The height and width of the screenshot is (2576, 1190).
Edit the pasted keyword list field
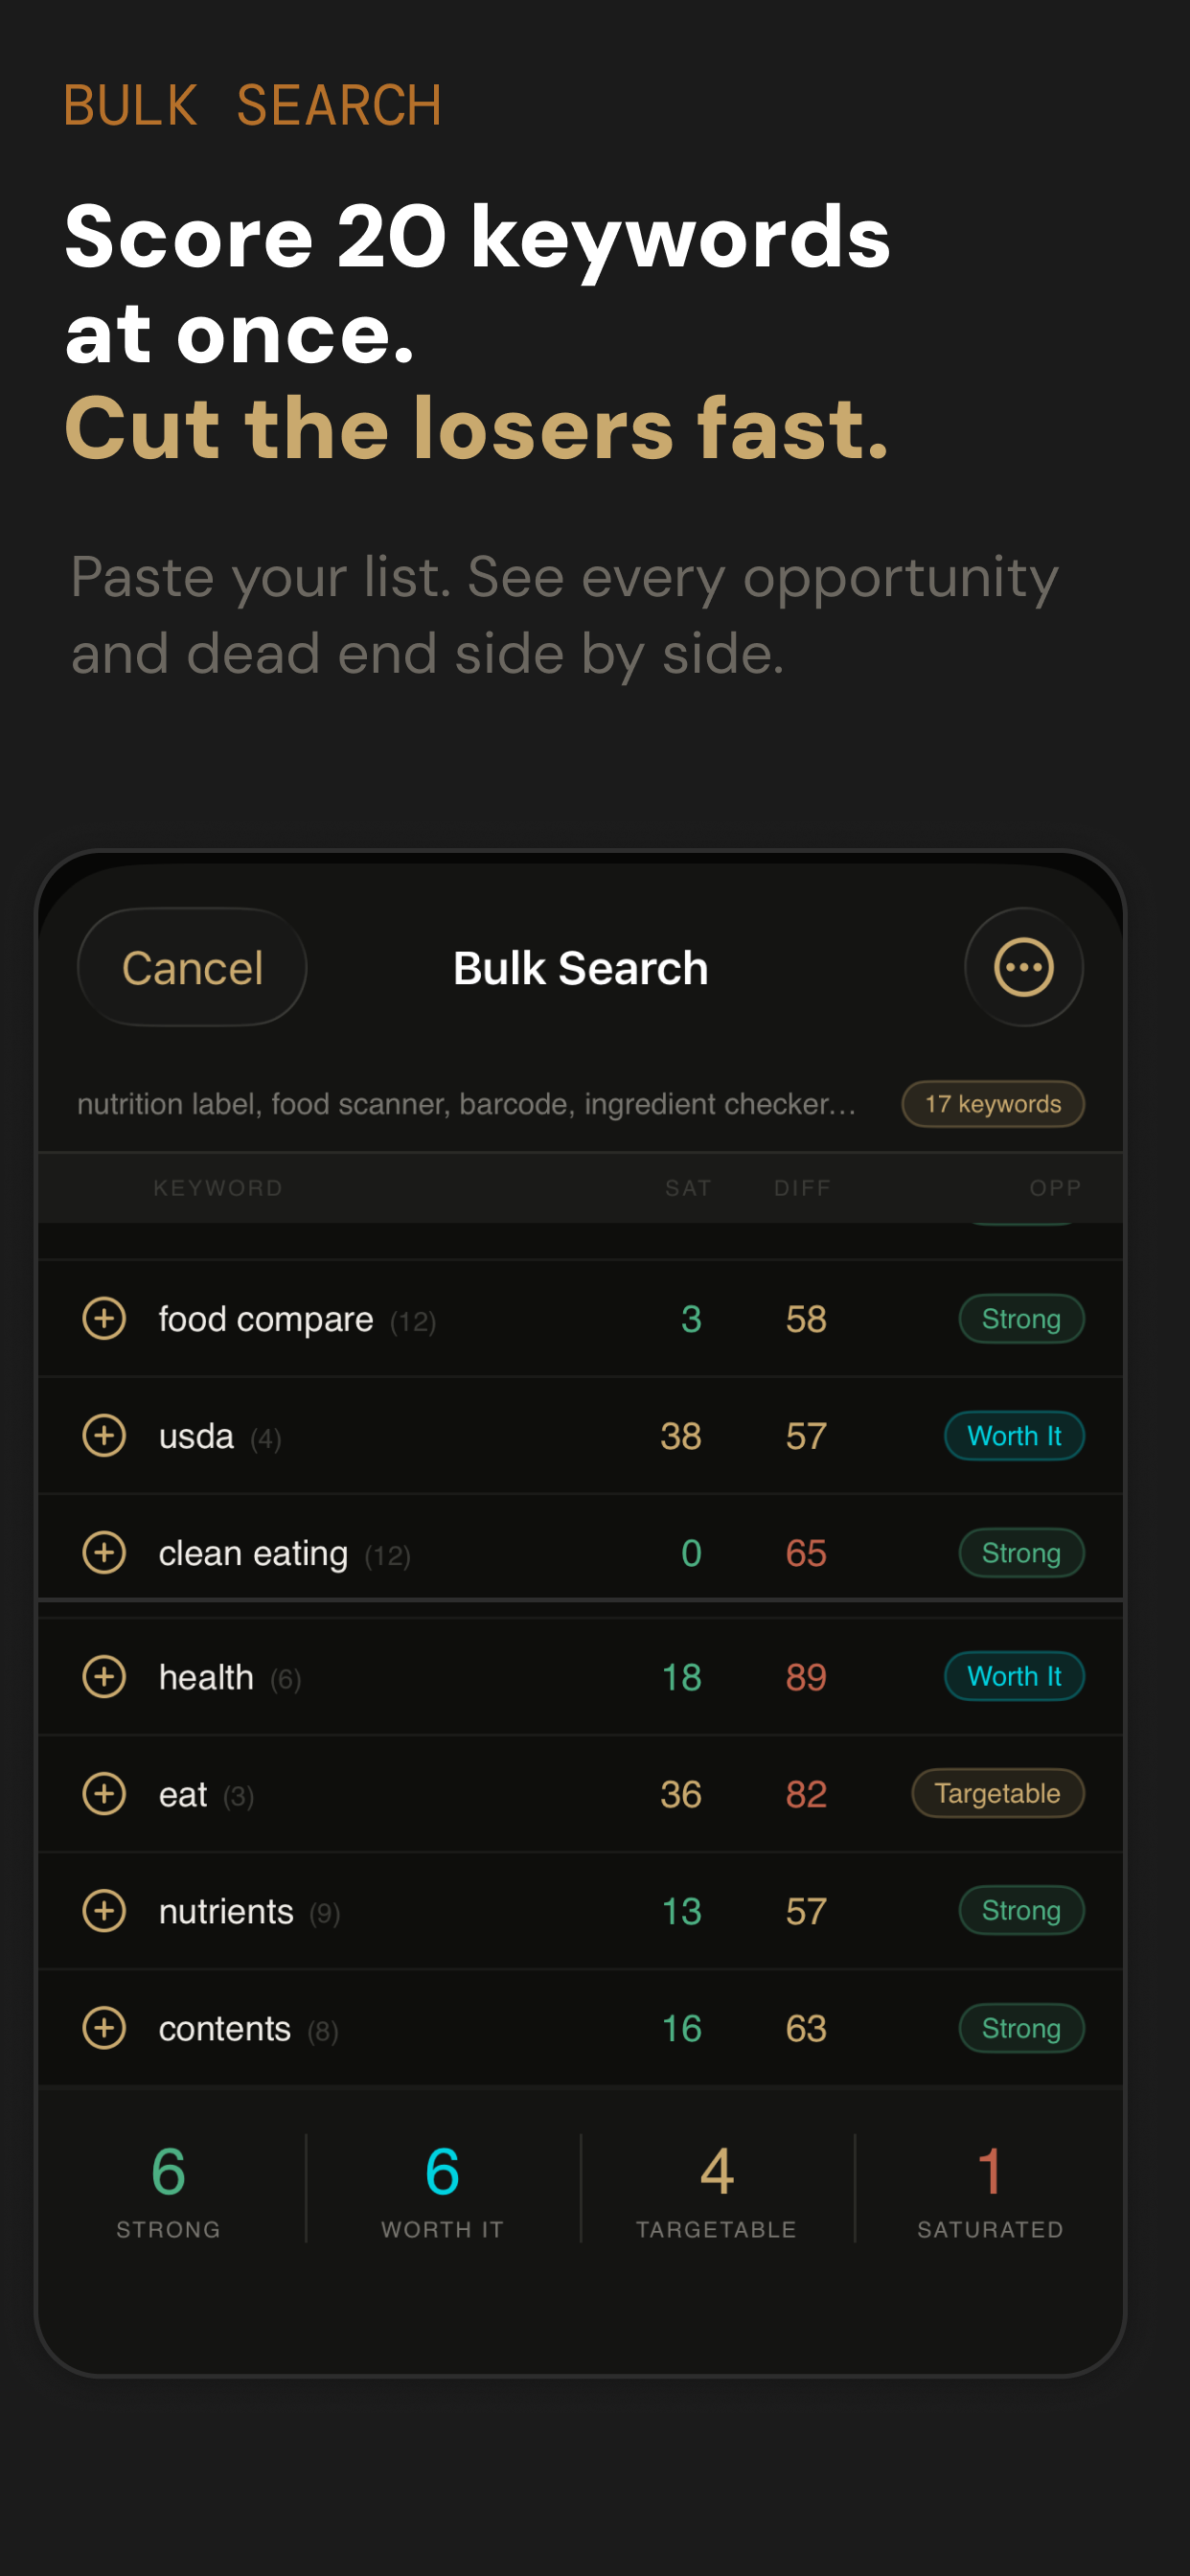(466, 1104)
